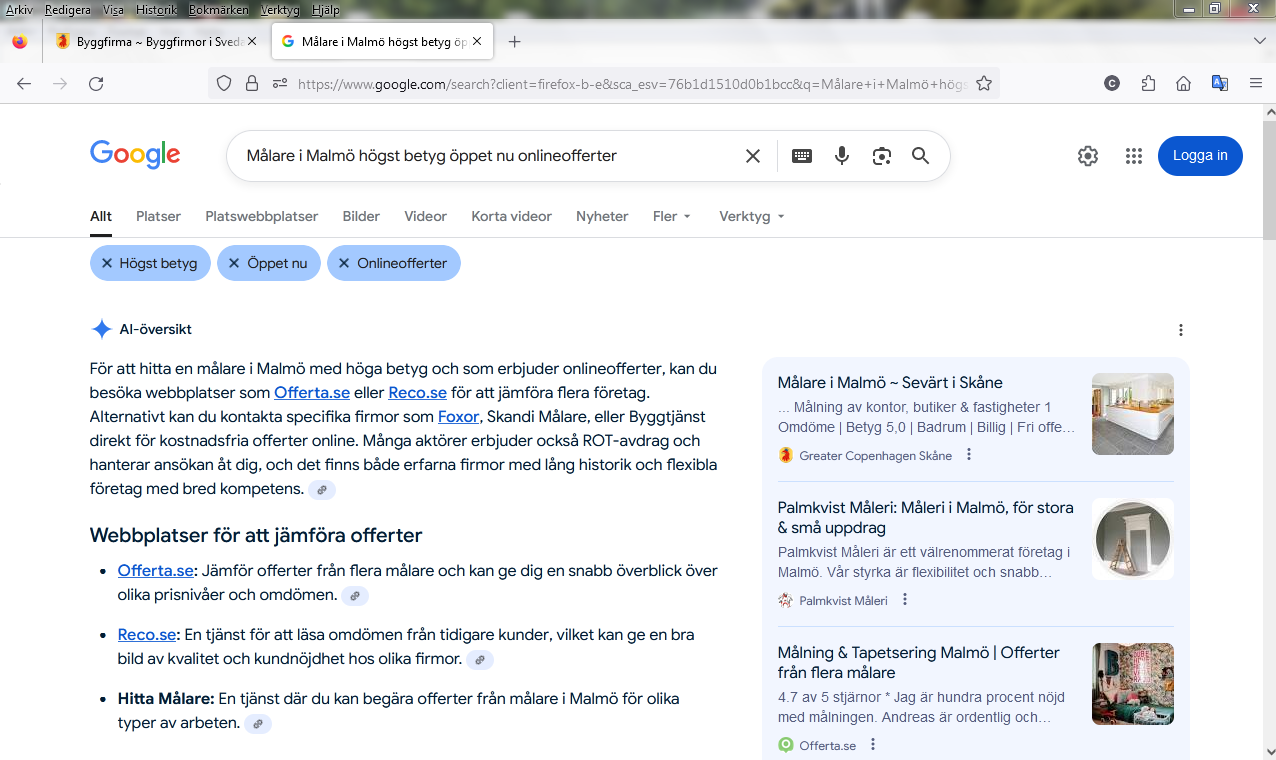The width and height of the screenshot is (1276, 760).
Task: Reload the page in Firefox
Action: pyautogui.click(x=96, y=84)
